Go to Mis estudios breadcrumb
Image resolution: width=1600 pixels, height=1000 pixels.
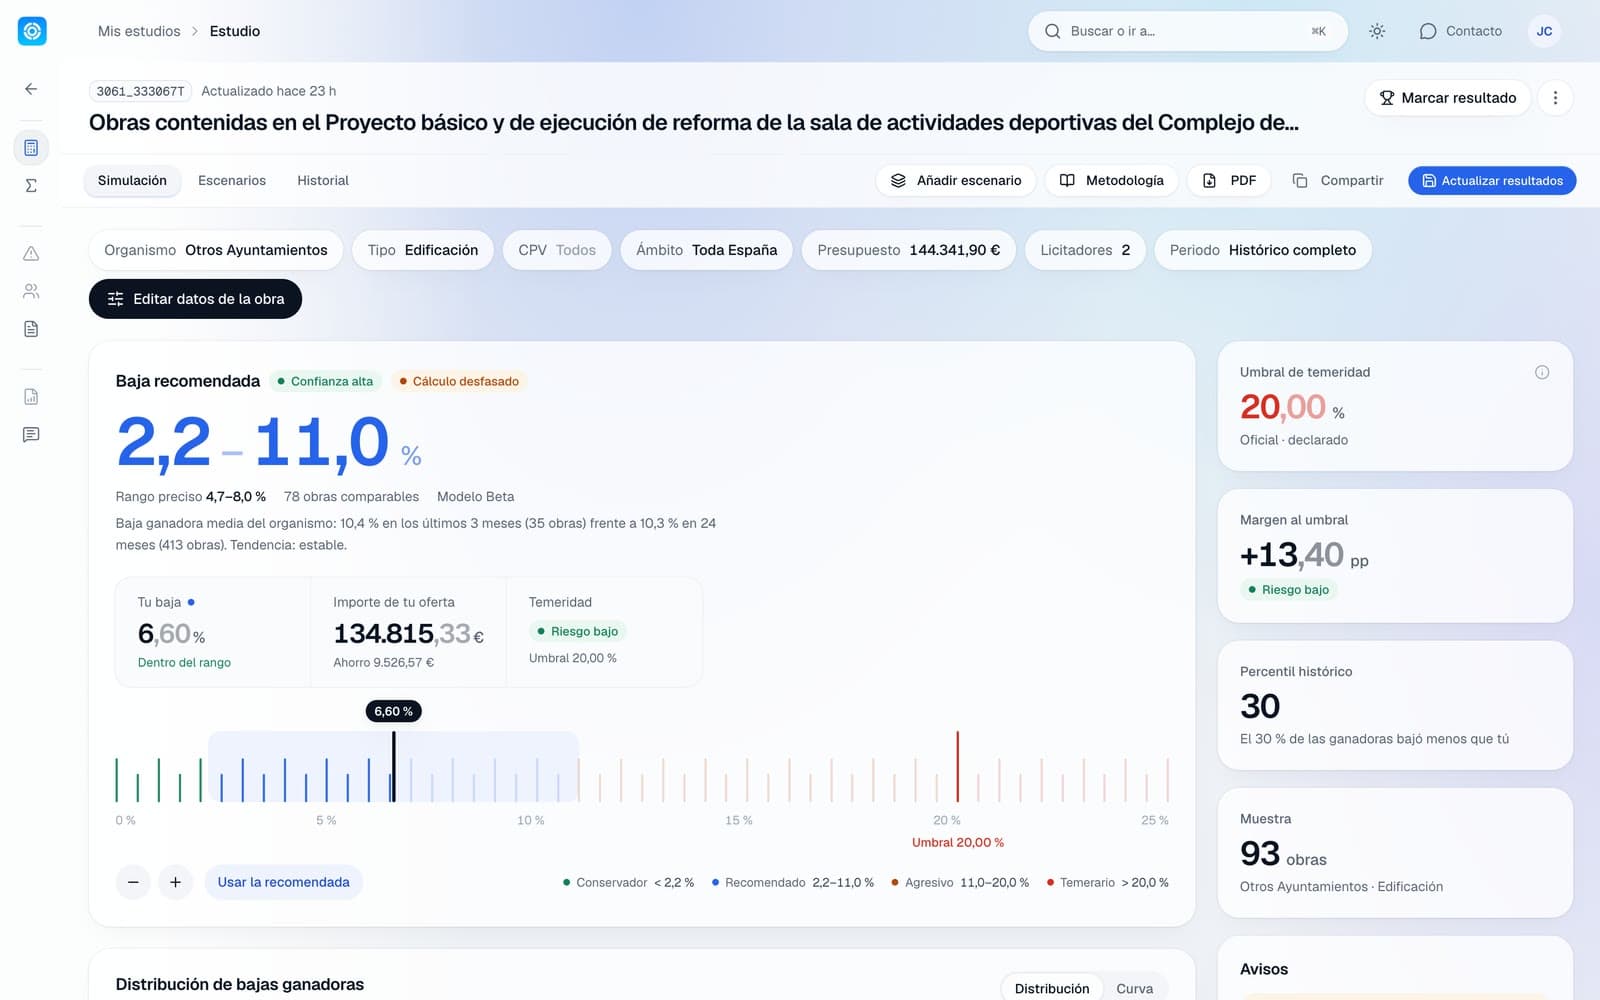tap(139, 31)
